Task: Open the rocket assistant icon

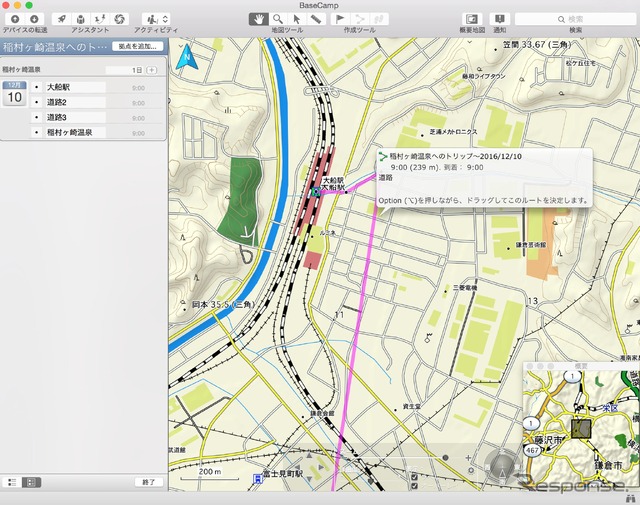Action: coord(62,19)
